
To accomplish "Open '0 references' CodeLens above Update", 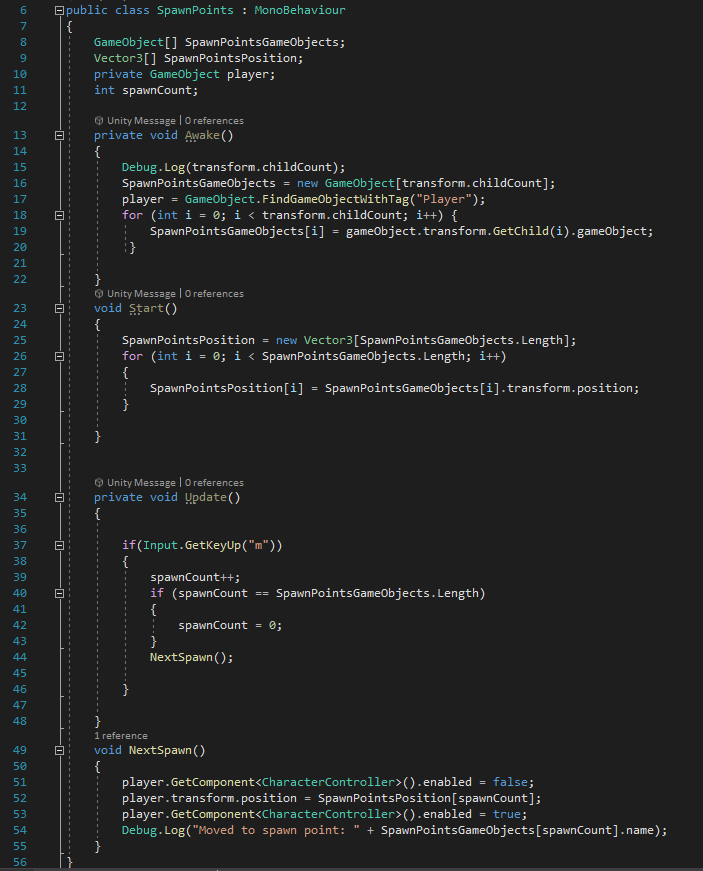I will tap(214, 483).
